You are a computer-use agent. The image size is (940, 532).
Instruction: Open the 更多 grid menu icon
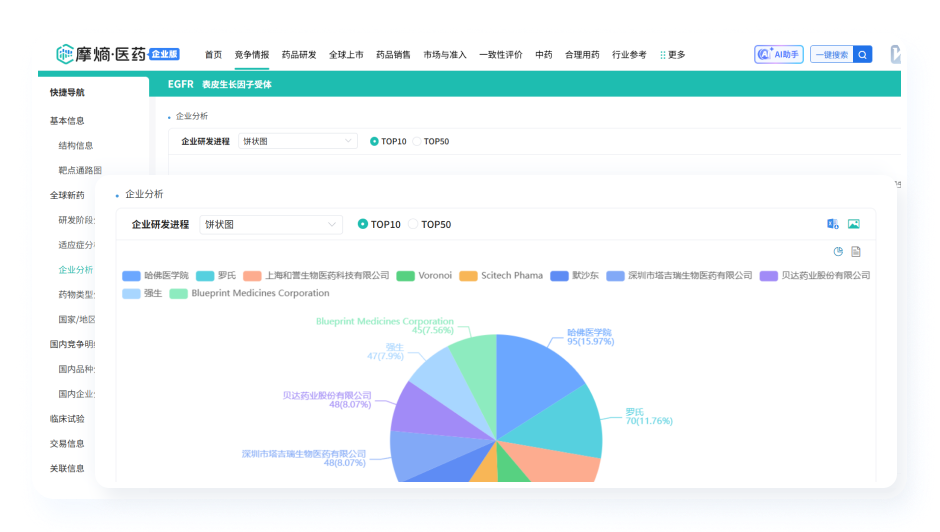(662, 55)
